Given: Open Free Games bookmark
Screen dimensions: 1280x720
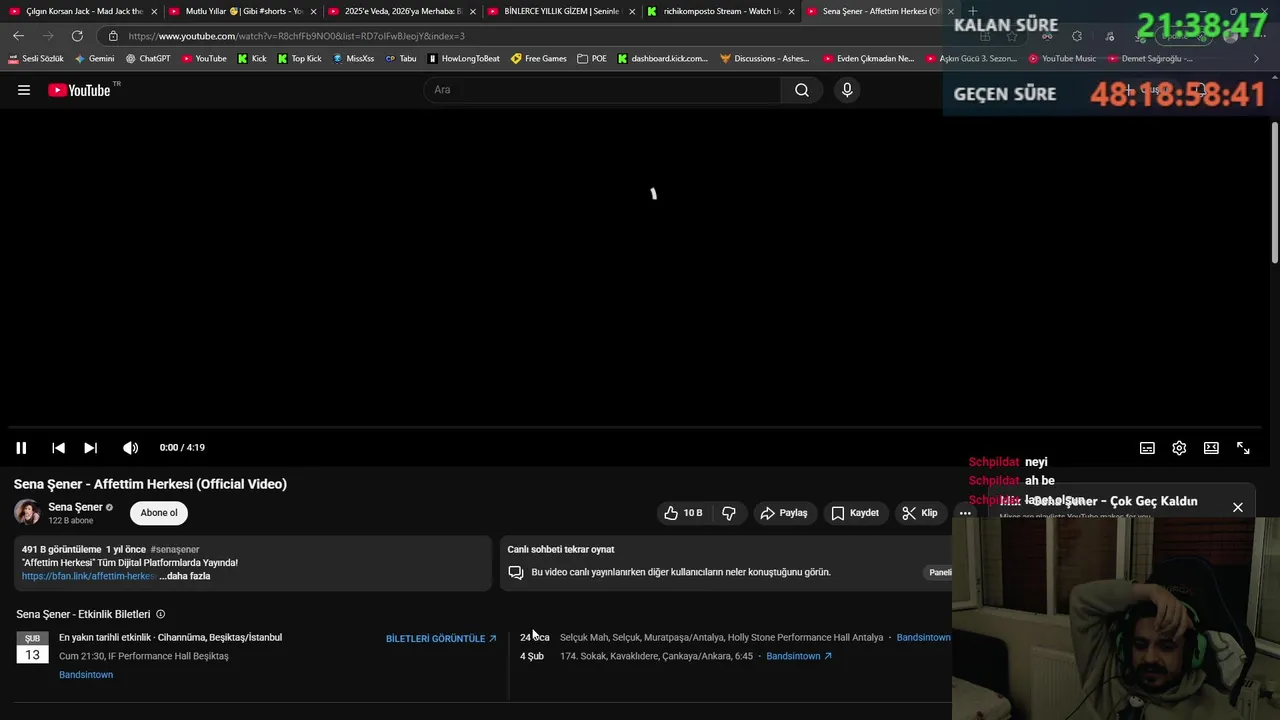Looking at the screenshot, I should [538, 59].
